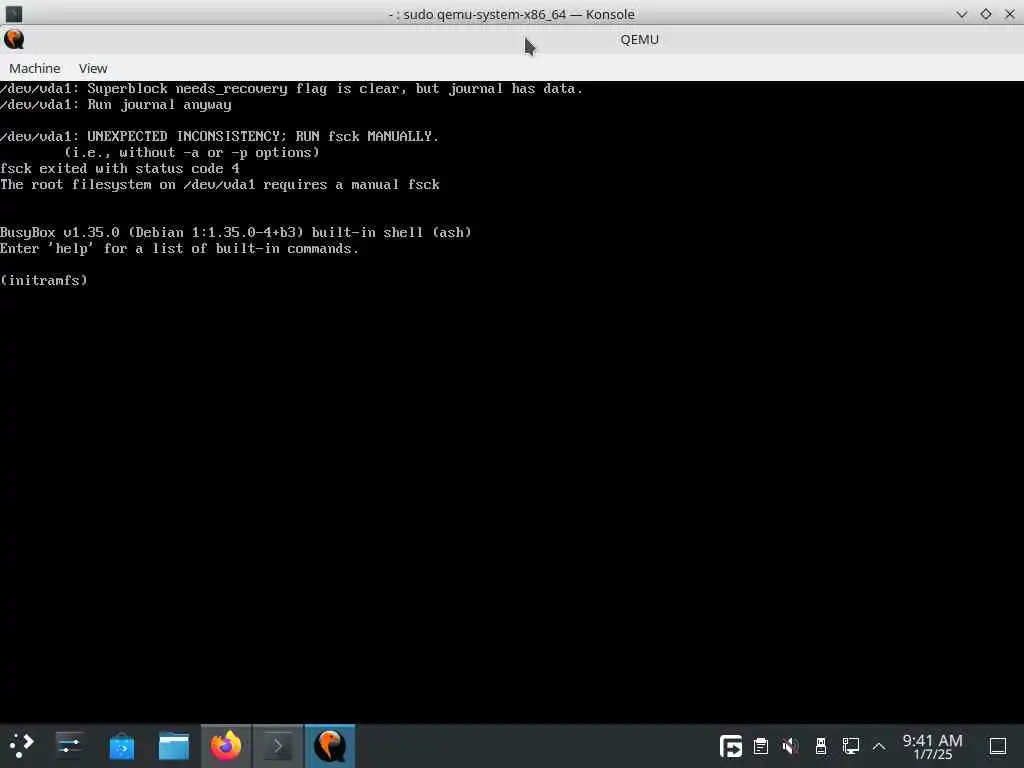This screenshot has height=768, width=1024.
Task: Minimize the Konsole window
Action: tap(961, 14)
